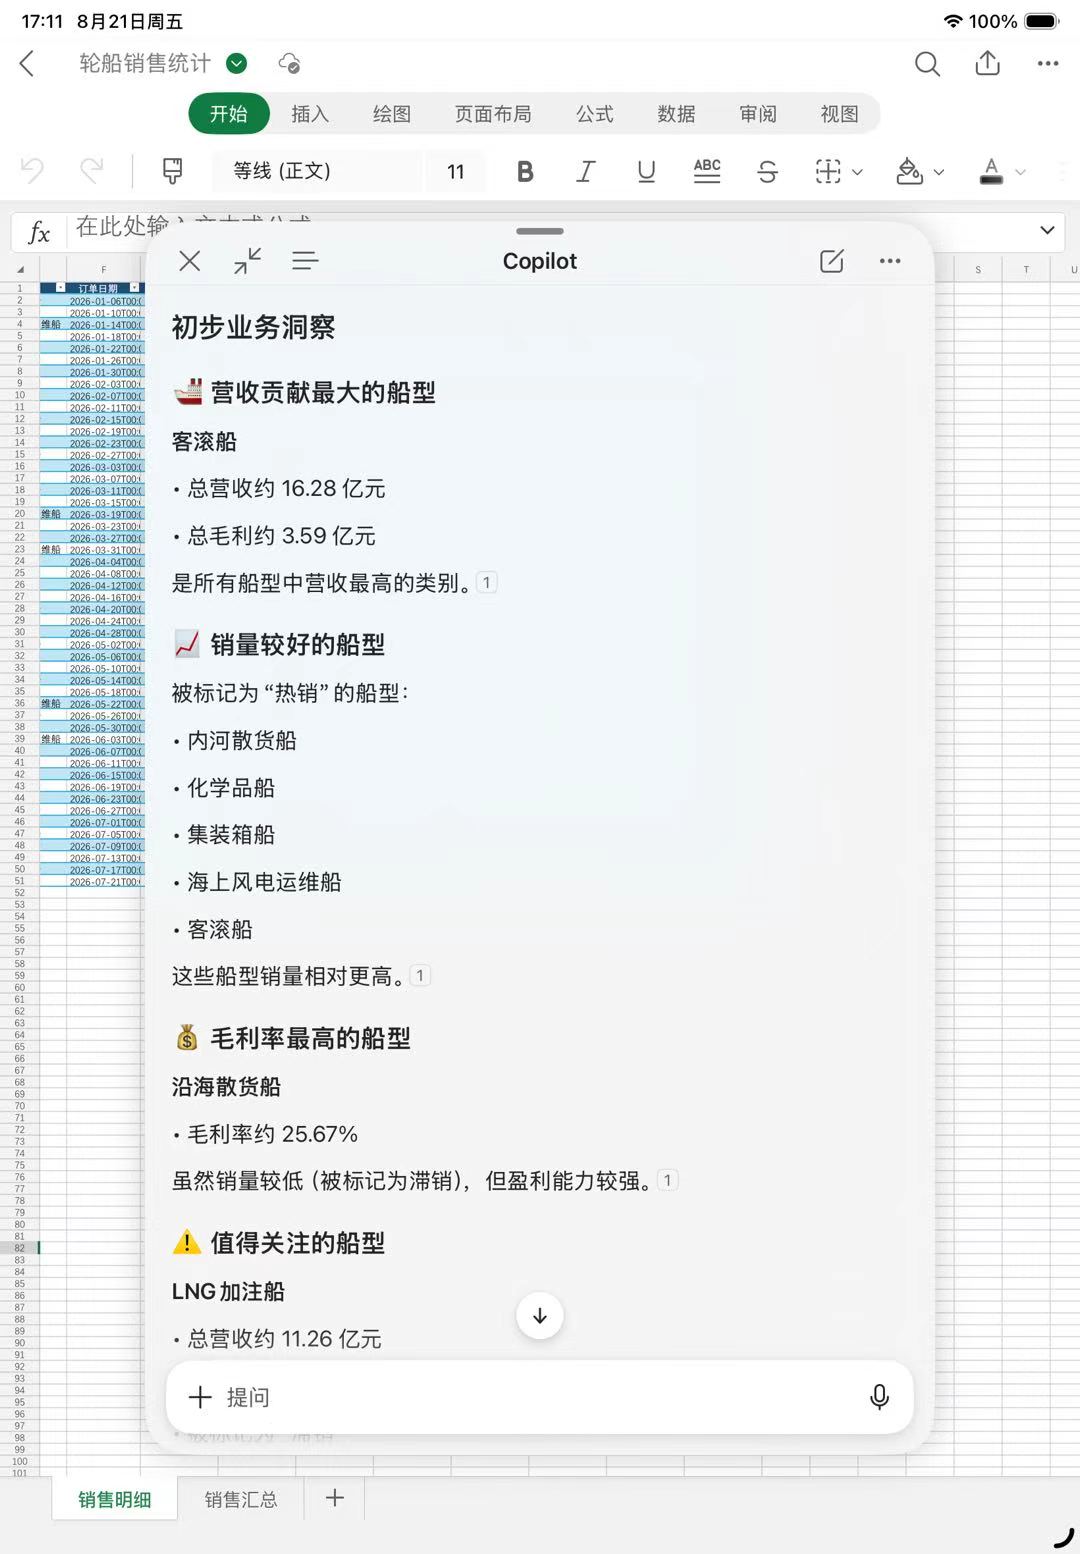Share the workbook via share icon
Screen dimensions: 1080x1554
click(987, 63)
